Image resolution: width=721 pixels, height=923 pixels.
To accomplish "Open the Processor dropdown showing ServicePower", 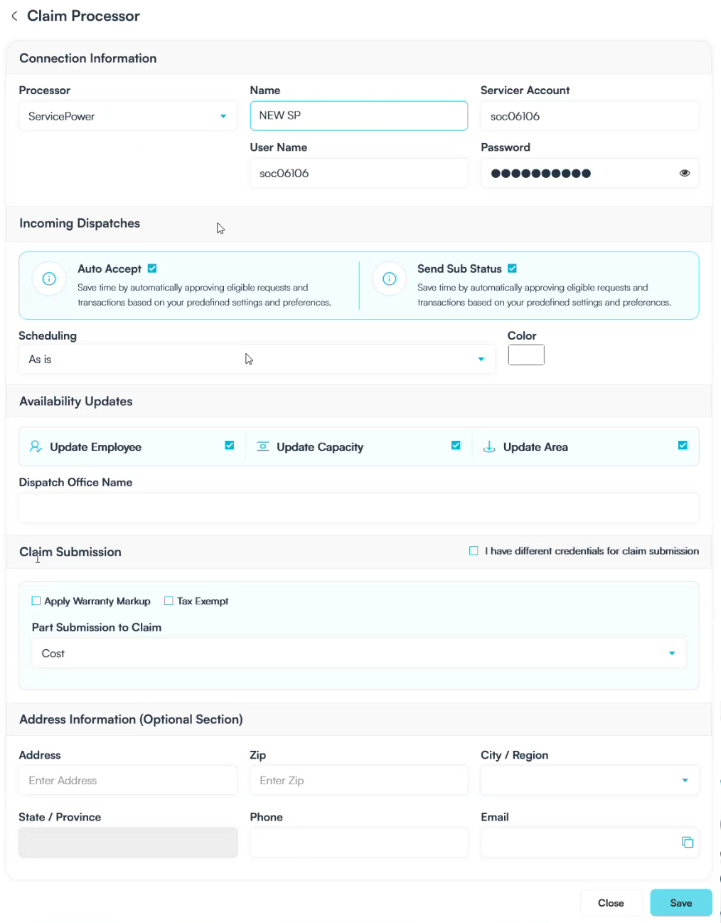I will click(x=128, y=116).
